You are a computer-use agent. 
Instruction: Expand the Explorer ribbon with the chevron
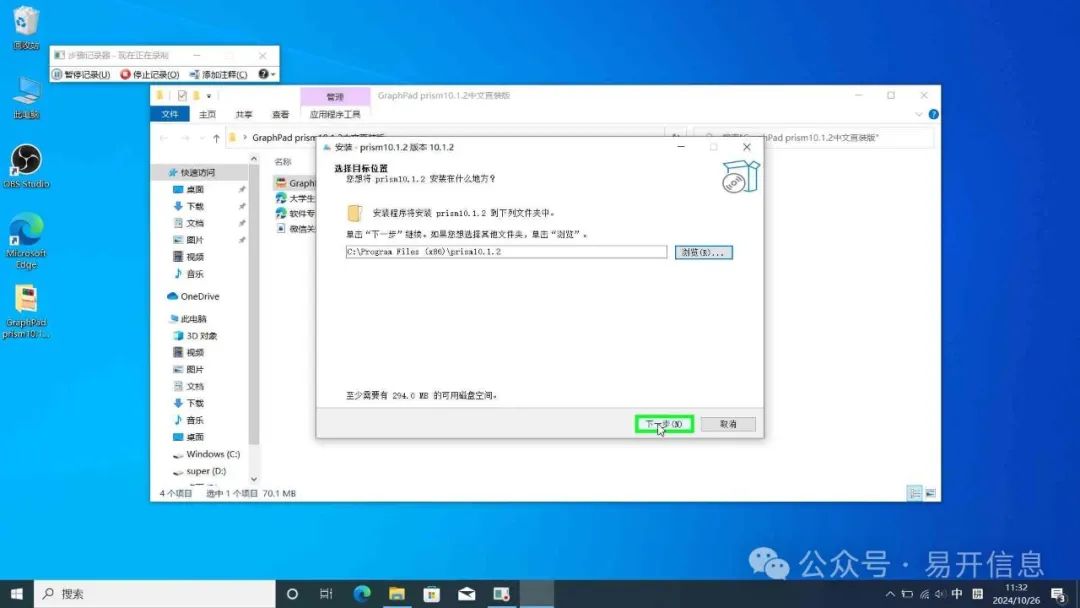pos(919,114)
